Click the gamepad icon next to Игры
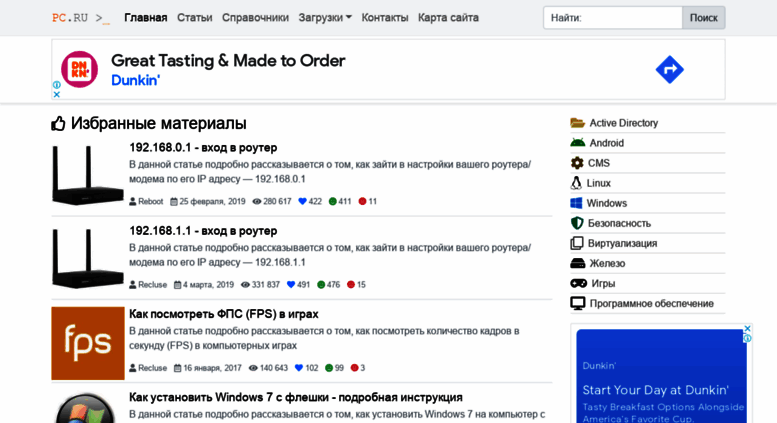777x423 pixels. 578,283
